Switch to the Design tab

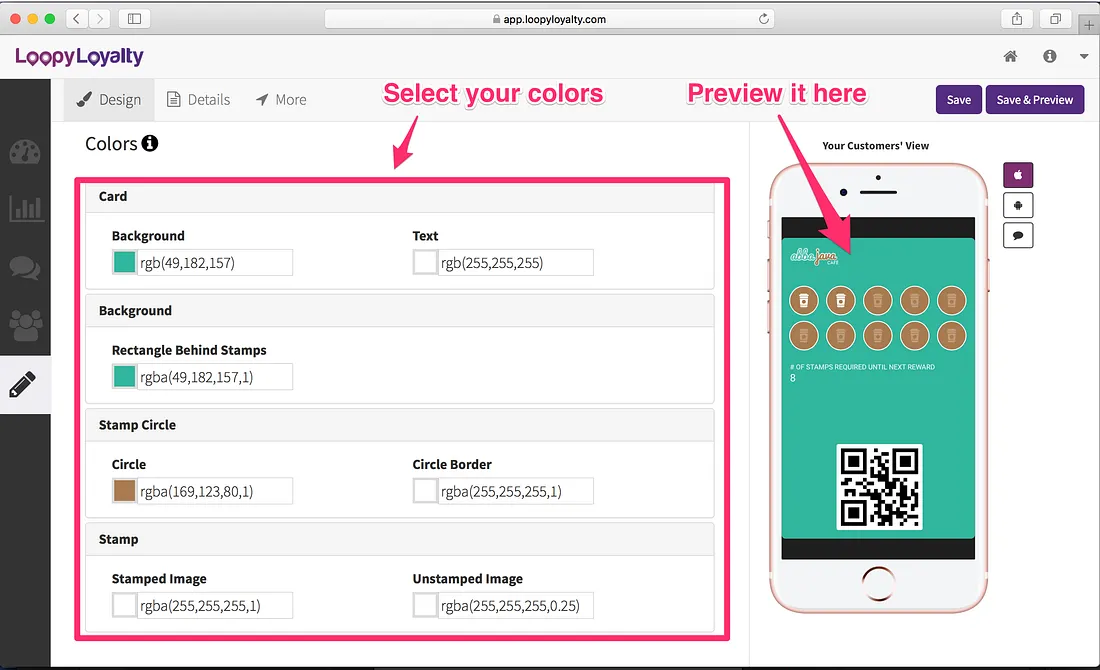click(x=109, y=100)
